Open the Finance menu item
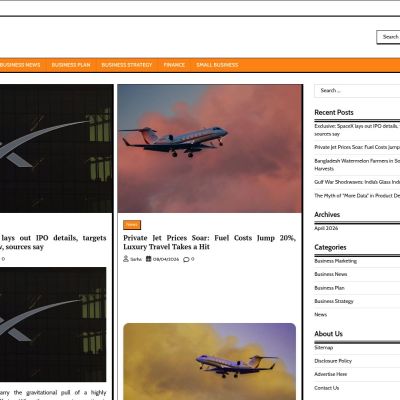The height and width of the screenshot is (400, 400). [x=174, y=65]
